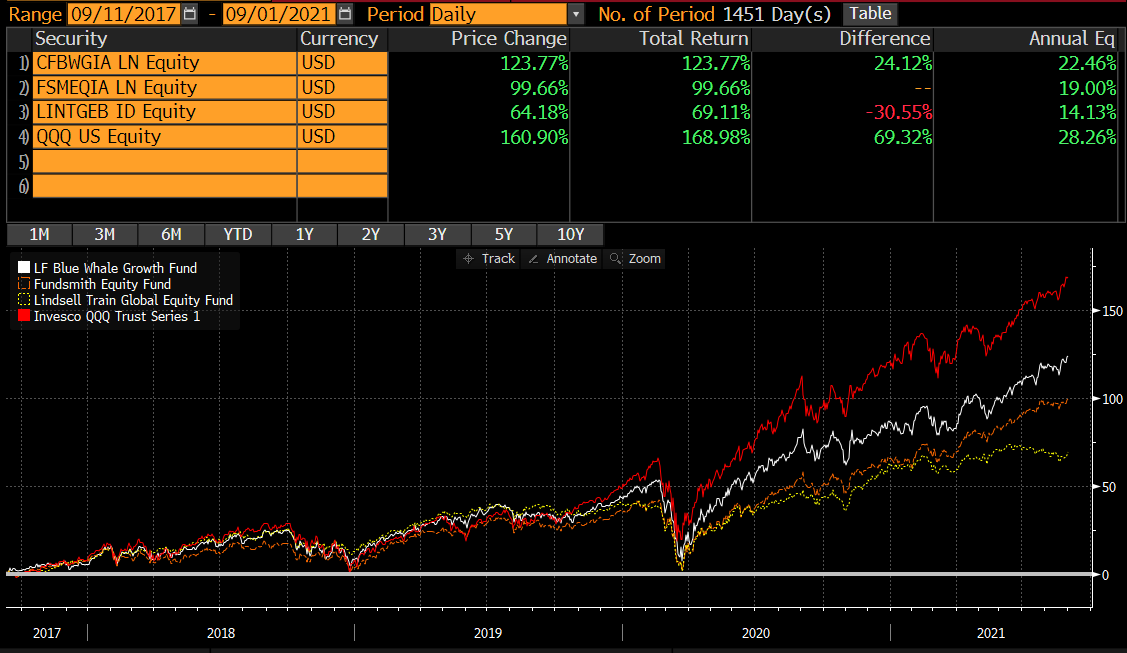This screenshot has height=653, width=1127.
Task: Click the white LF Blue Whale legend swatch
Action: (24, 267)
